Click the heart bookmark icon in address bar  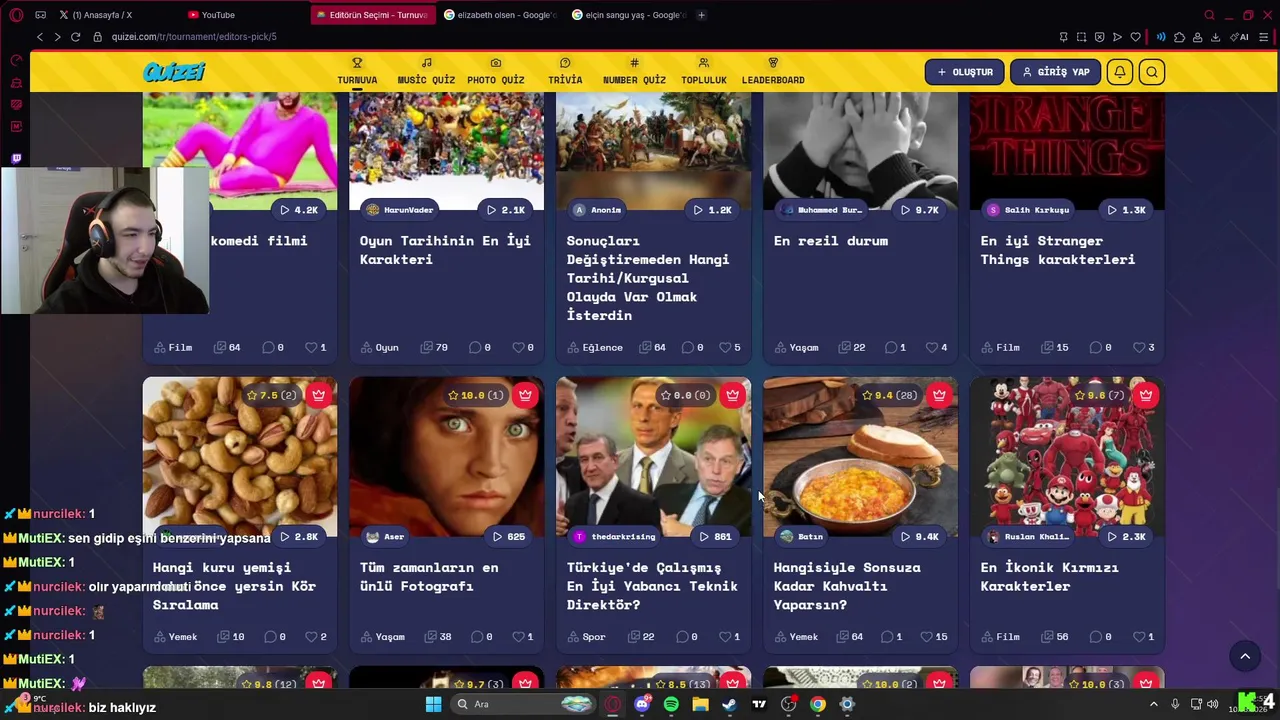[1135, 37]
